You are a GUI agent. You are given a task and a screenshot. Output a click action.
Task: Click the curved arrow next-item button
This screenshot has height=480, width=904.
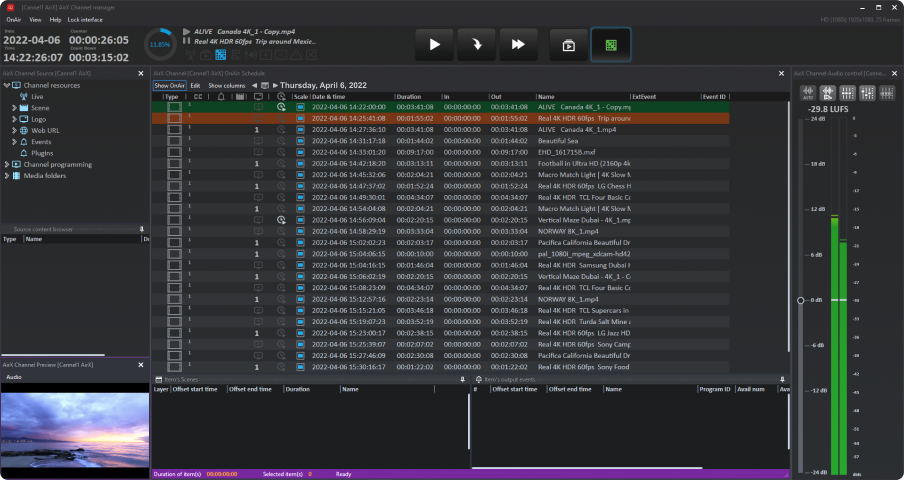pos(476,45)
